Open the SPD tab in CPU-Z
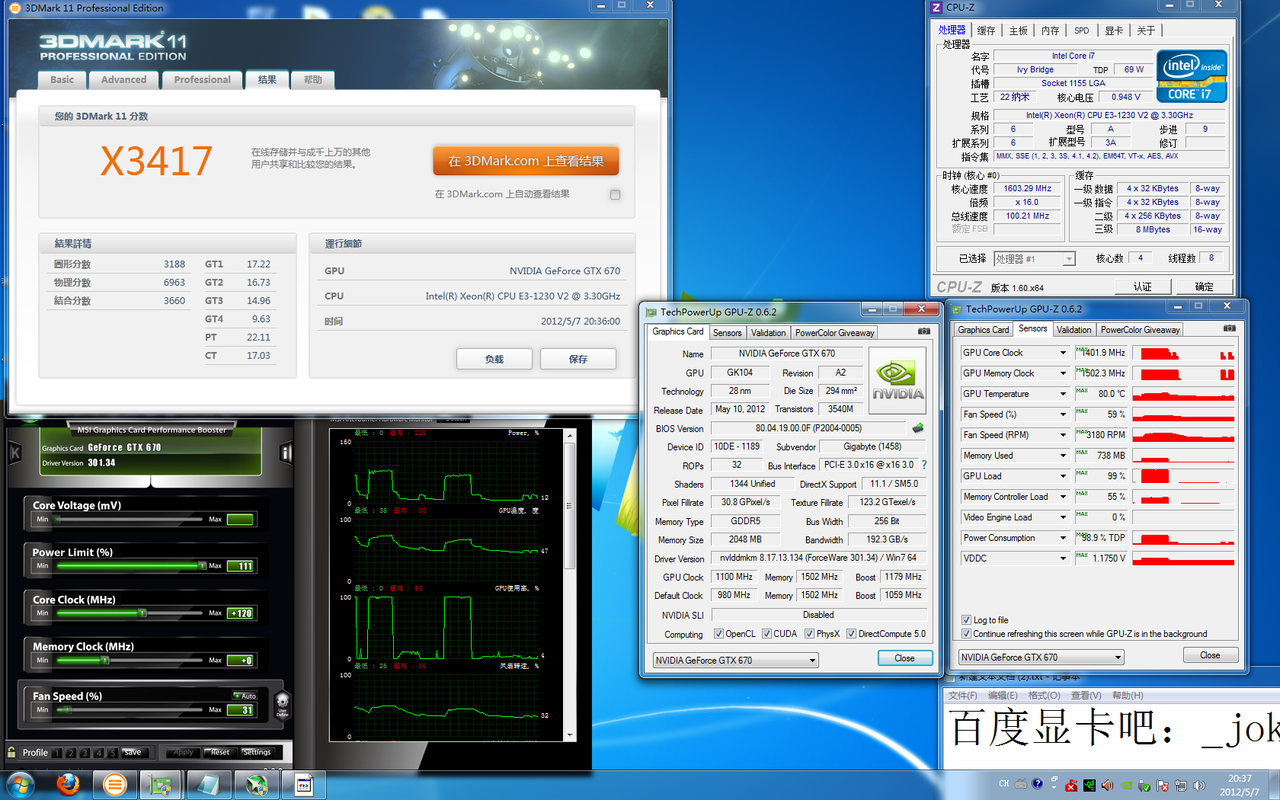Image resolution: width=1280 pixels, height=800 pixels. point(1082,31)
